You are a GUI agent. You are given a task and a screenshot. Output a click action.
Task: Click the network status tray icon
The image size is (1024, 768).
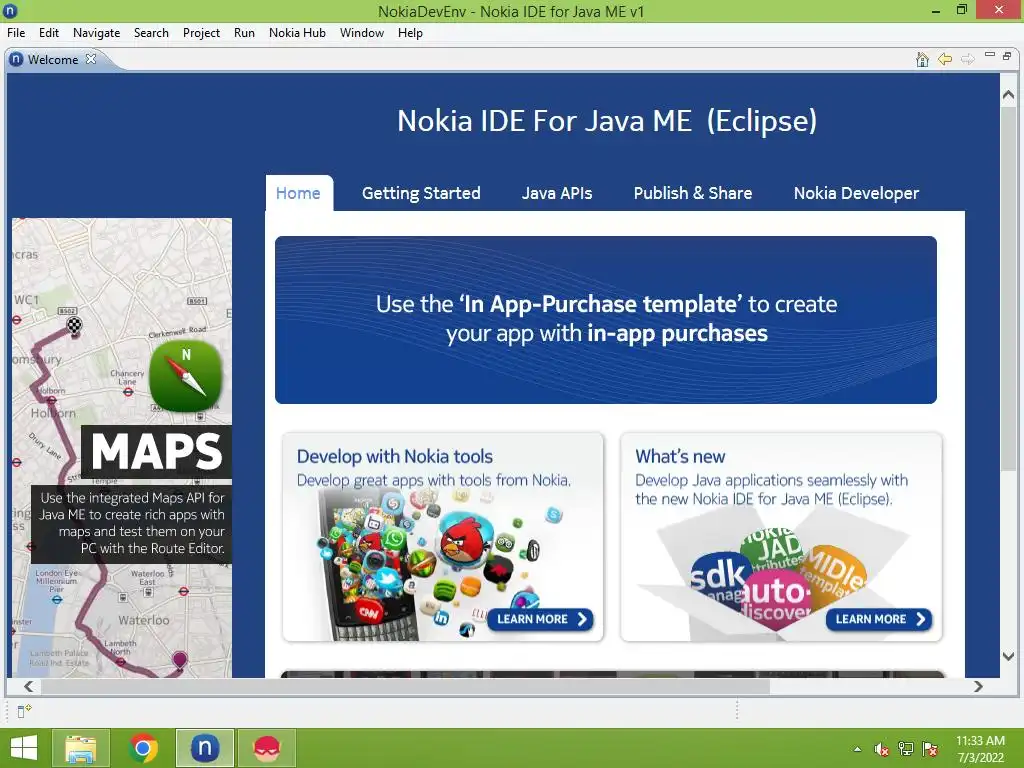coord(906,749)
